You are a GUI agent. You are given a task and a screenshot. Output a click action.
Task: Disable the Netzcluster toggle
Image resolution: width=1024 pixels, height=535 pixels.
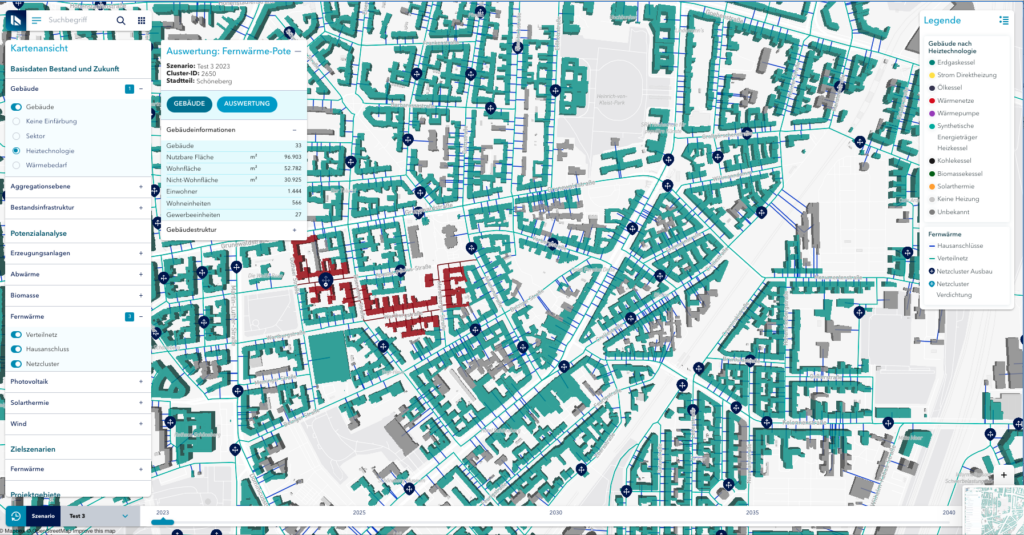coord(17,363)
